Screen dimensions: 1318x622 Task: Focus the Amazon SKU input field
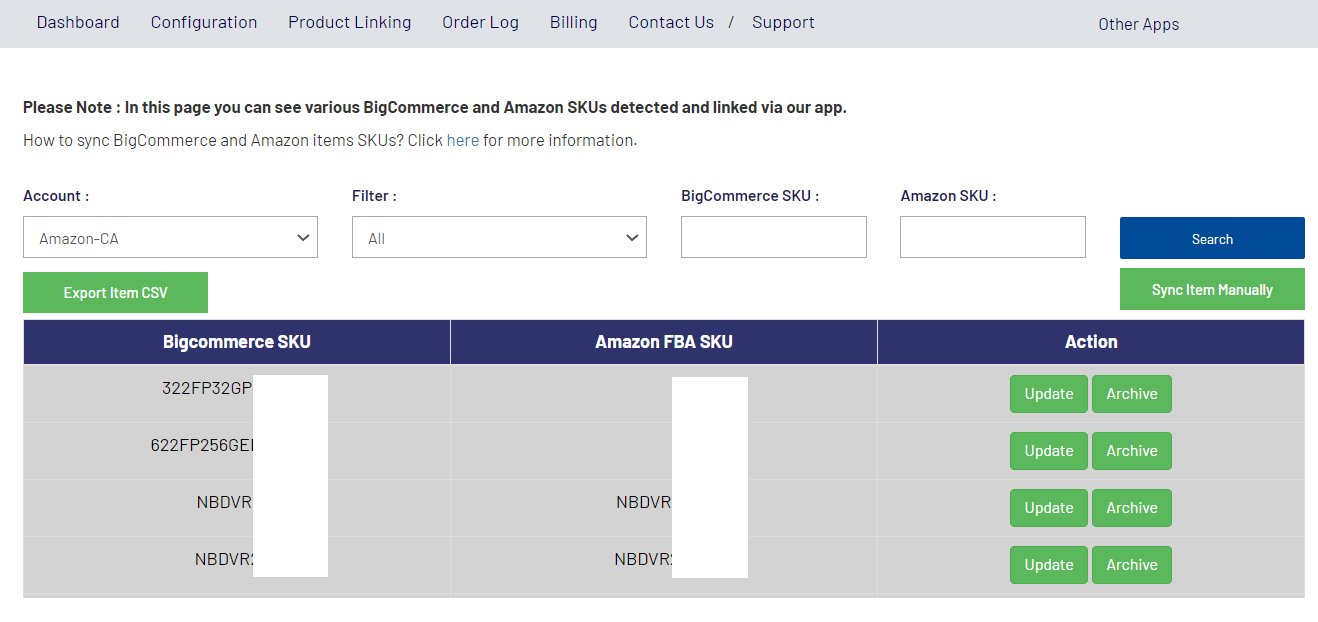click(992, 237)
